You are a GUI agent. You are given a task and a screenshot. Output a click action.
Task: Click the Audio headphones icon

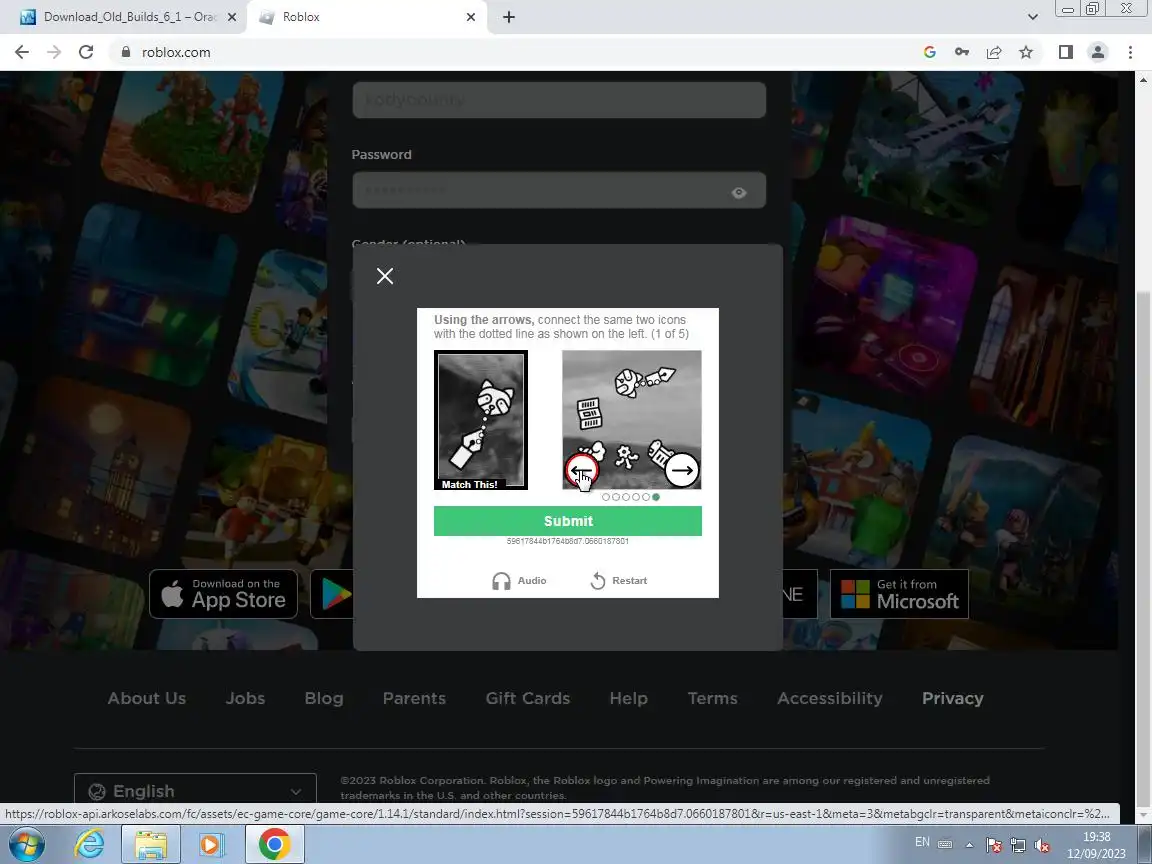pyautogui.click(x=501, y=581)
